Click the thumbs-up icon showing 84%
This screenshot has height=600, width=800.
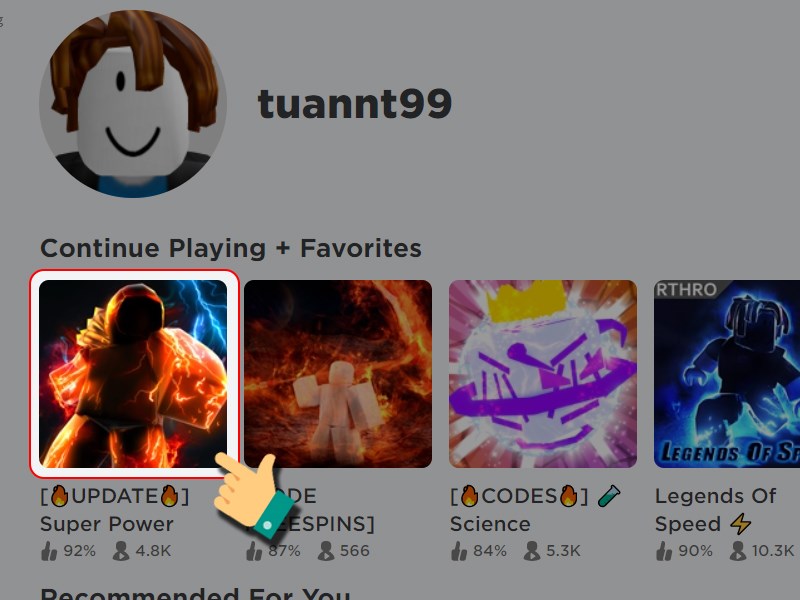[x=459, y=551]
